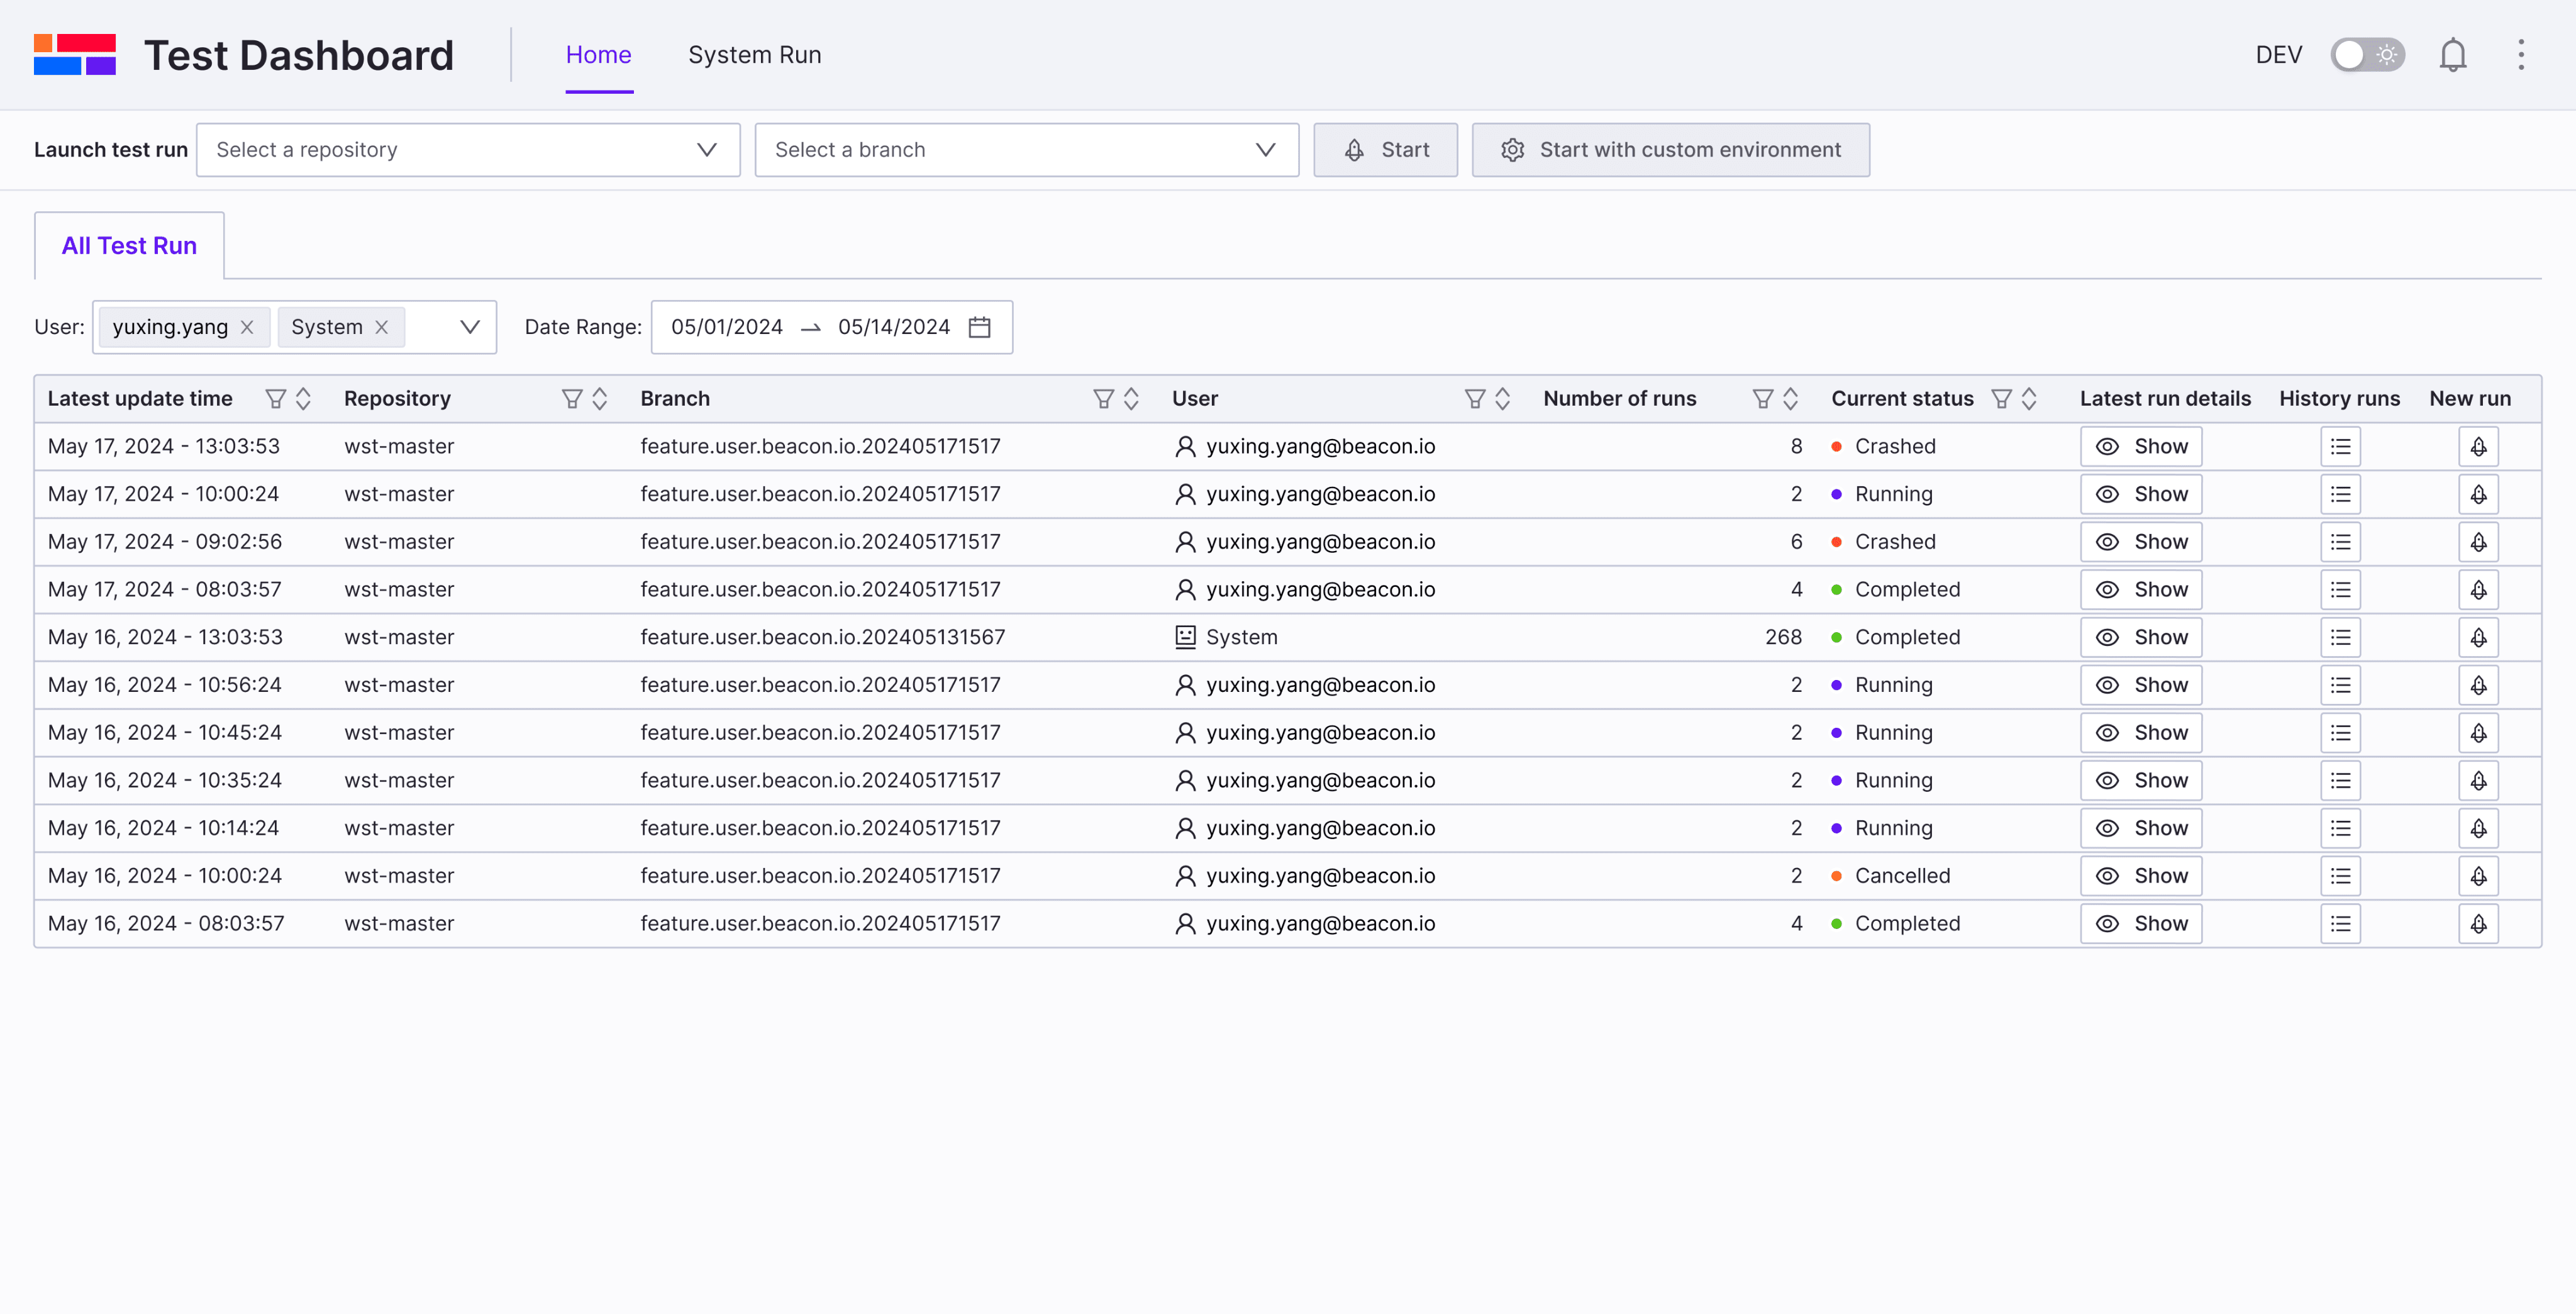2576x1314 pixels.
Task: Click the 05/01/2024 start date field
Action: pyautogui.click(x=726, y=327)
